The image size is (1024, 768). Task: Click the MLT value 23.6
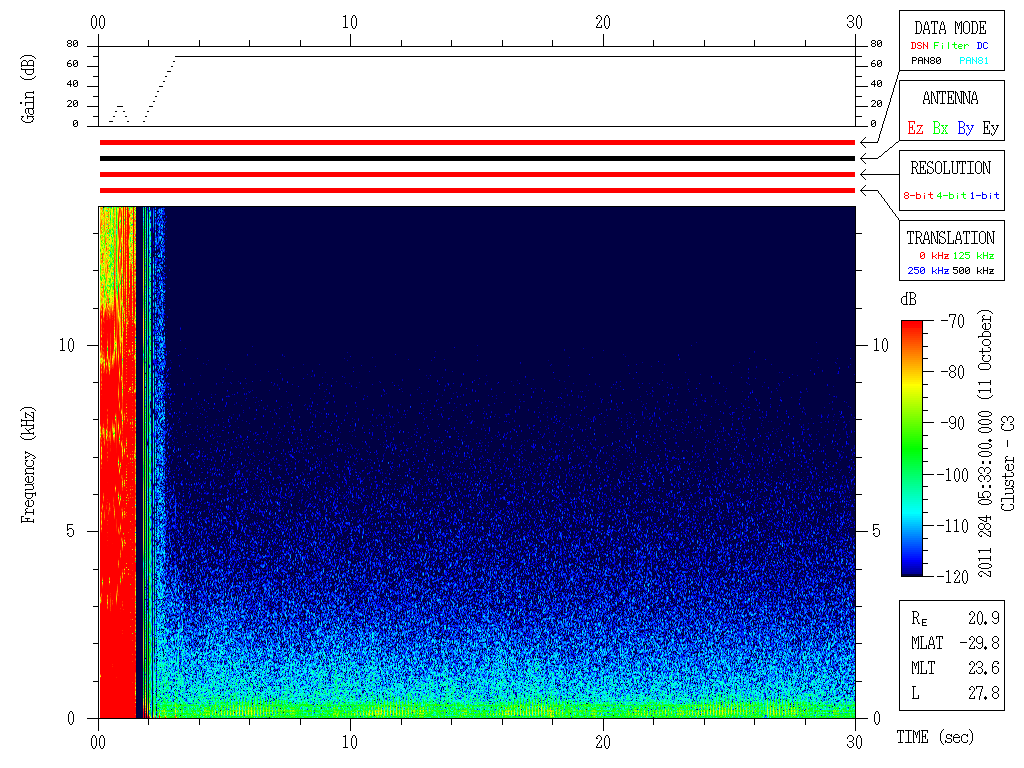(984, 667)
